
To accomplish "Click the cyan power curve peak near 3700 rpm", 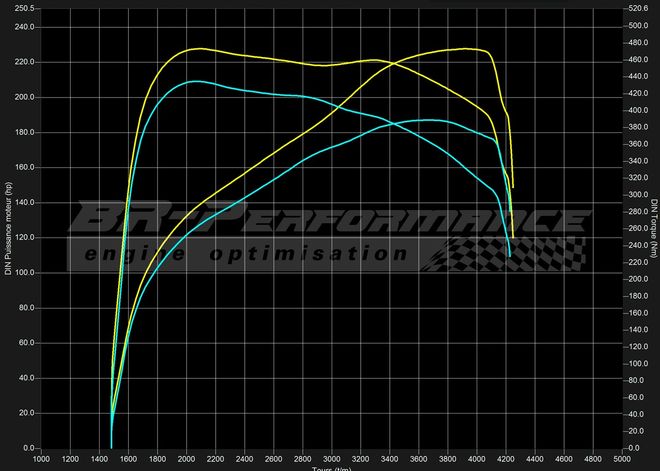I will 430,120.
